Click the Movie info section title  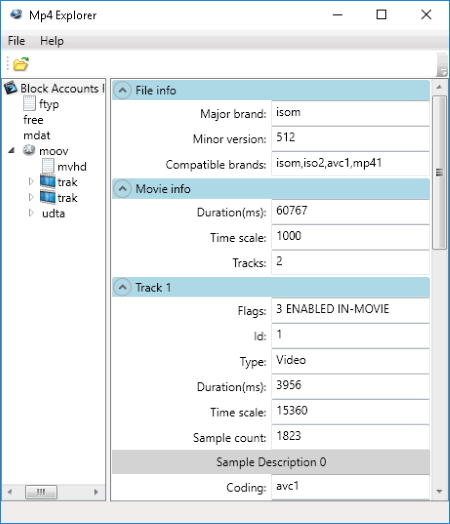[163, 189]
